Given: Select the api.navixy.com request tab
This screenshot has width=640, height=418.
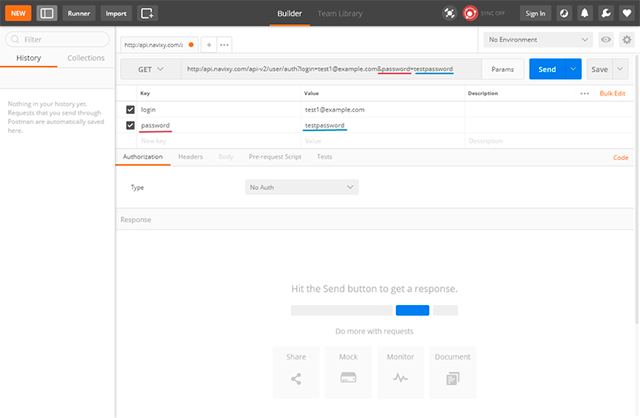Looking at the screenshot, I should click(x=159, y=44).
